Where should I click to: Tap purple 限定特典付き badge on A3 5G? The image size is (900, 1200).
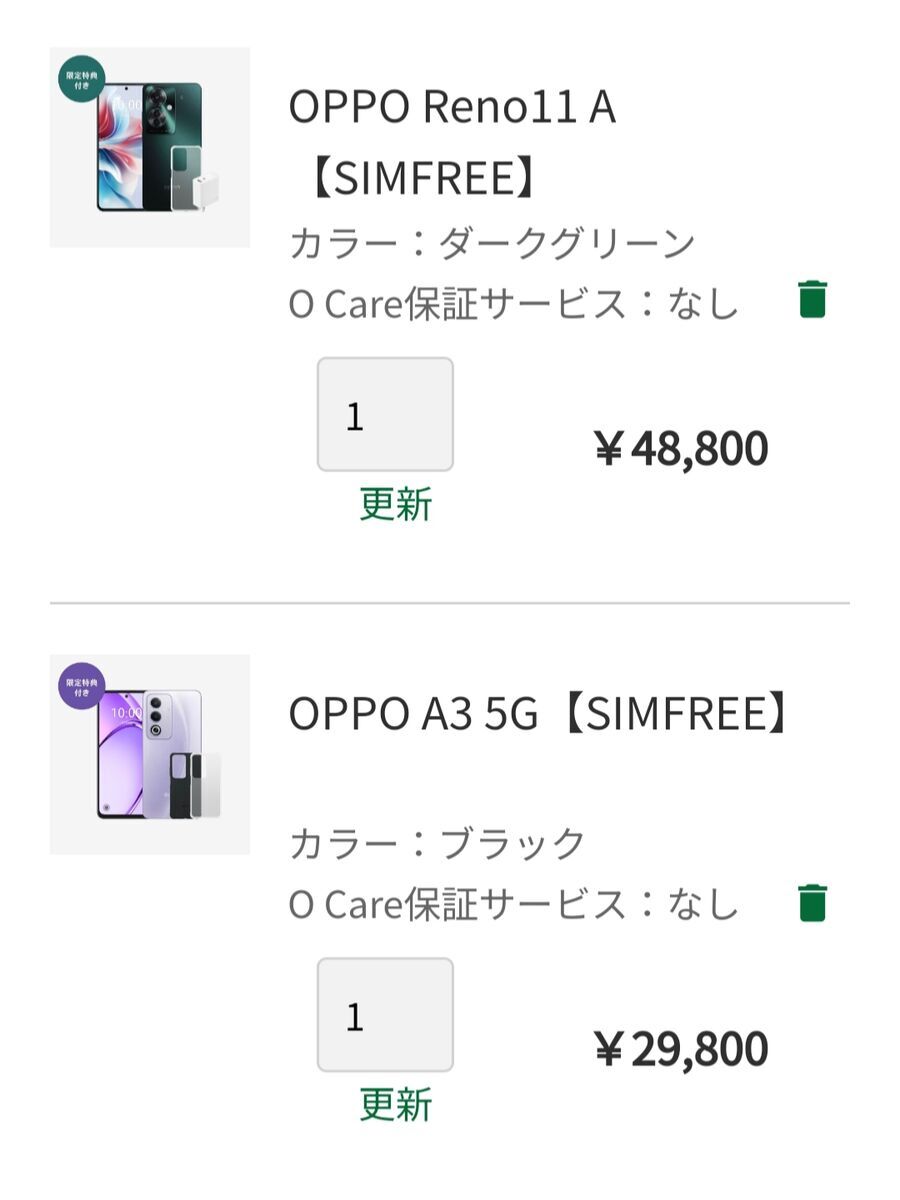tap(81, 686)
